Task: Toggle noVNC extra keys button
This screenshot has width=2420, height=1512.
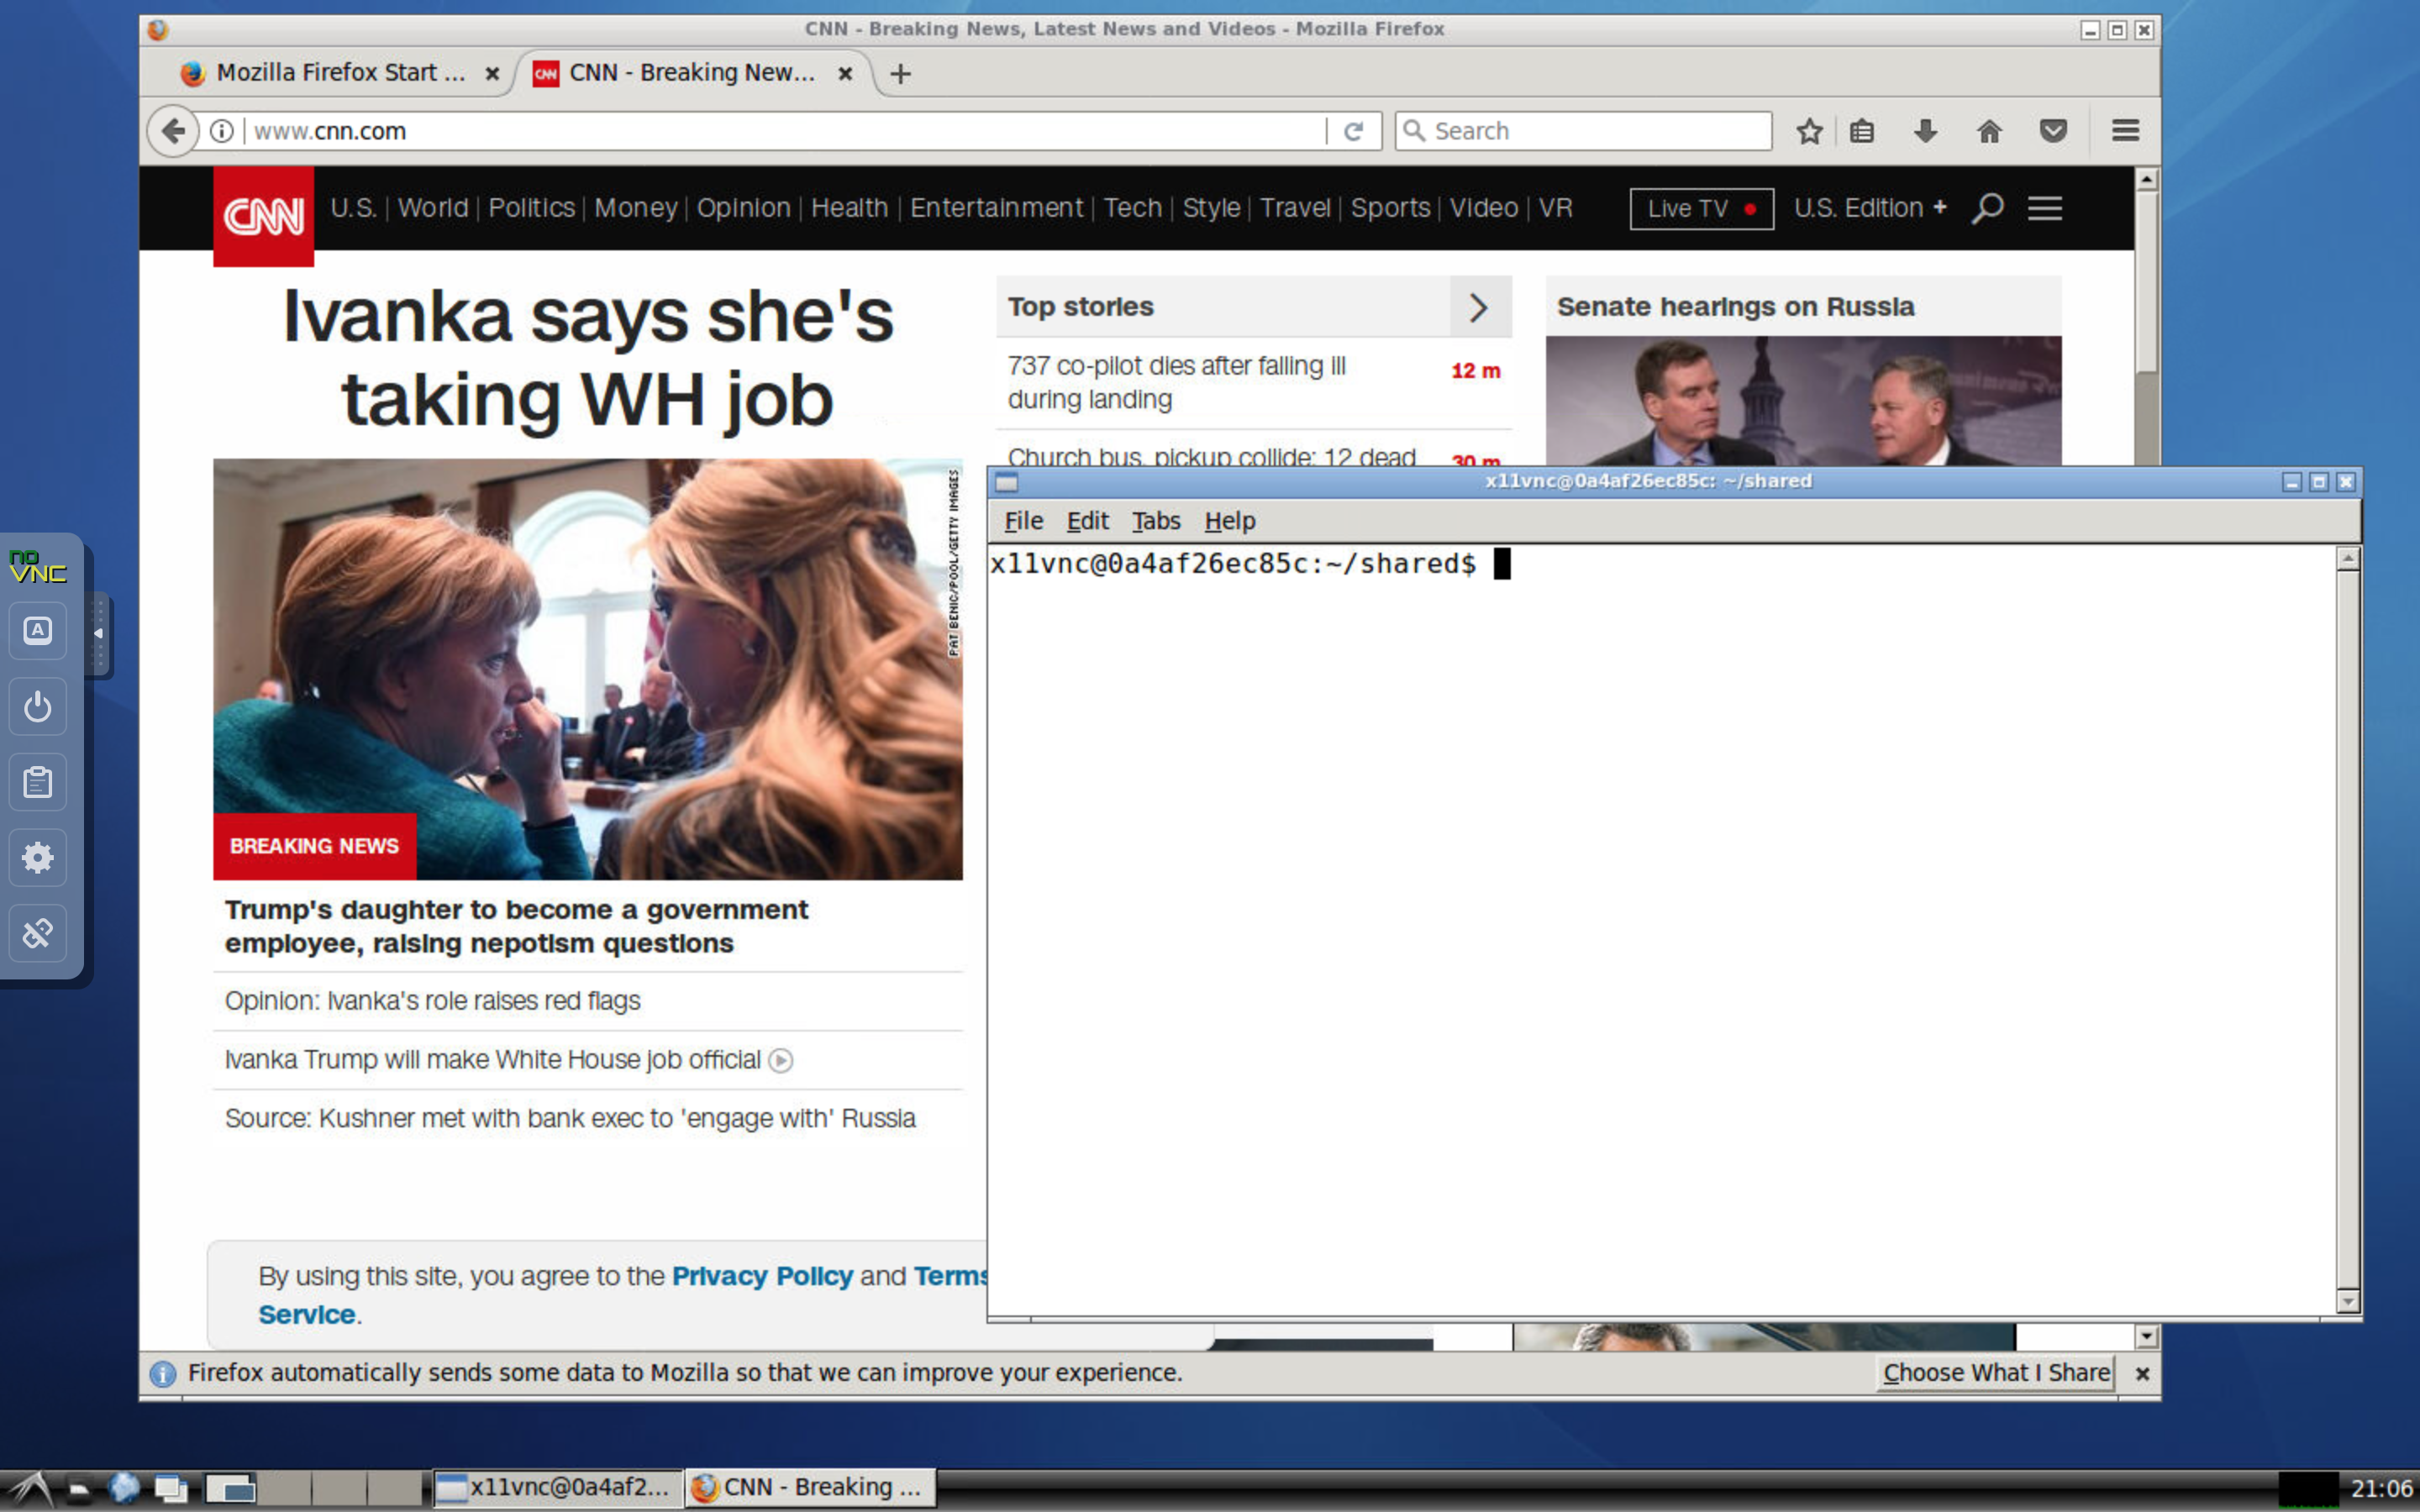Action: [38, 630]
